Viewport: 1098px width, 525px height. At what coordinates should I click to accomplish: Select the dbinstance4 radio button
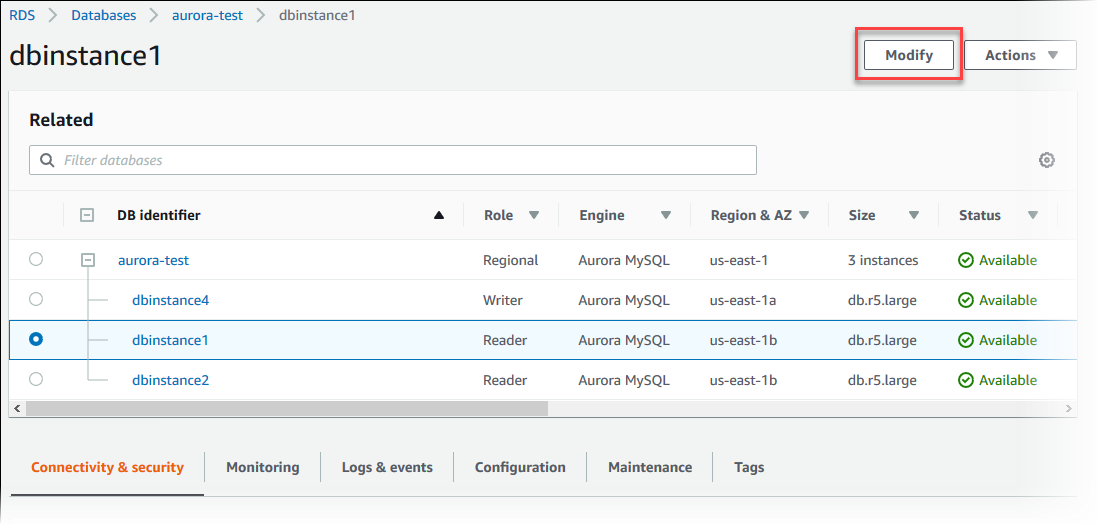click(36, 299)
